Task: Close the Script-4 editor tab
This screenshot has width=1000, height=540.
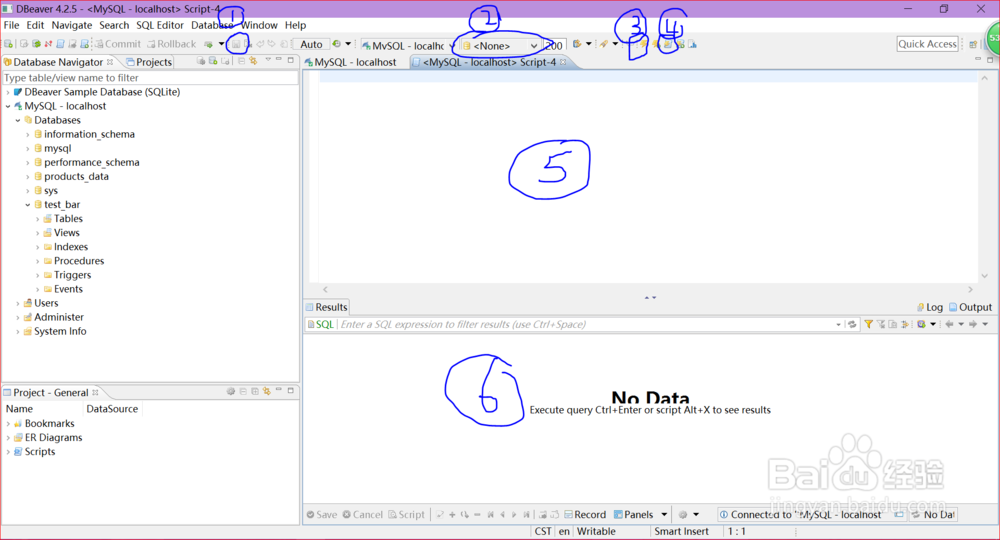Action: coord(563,62)
